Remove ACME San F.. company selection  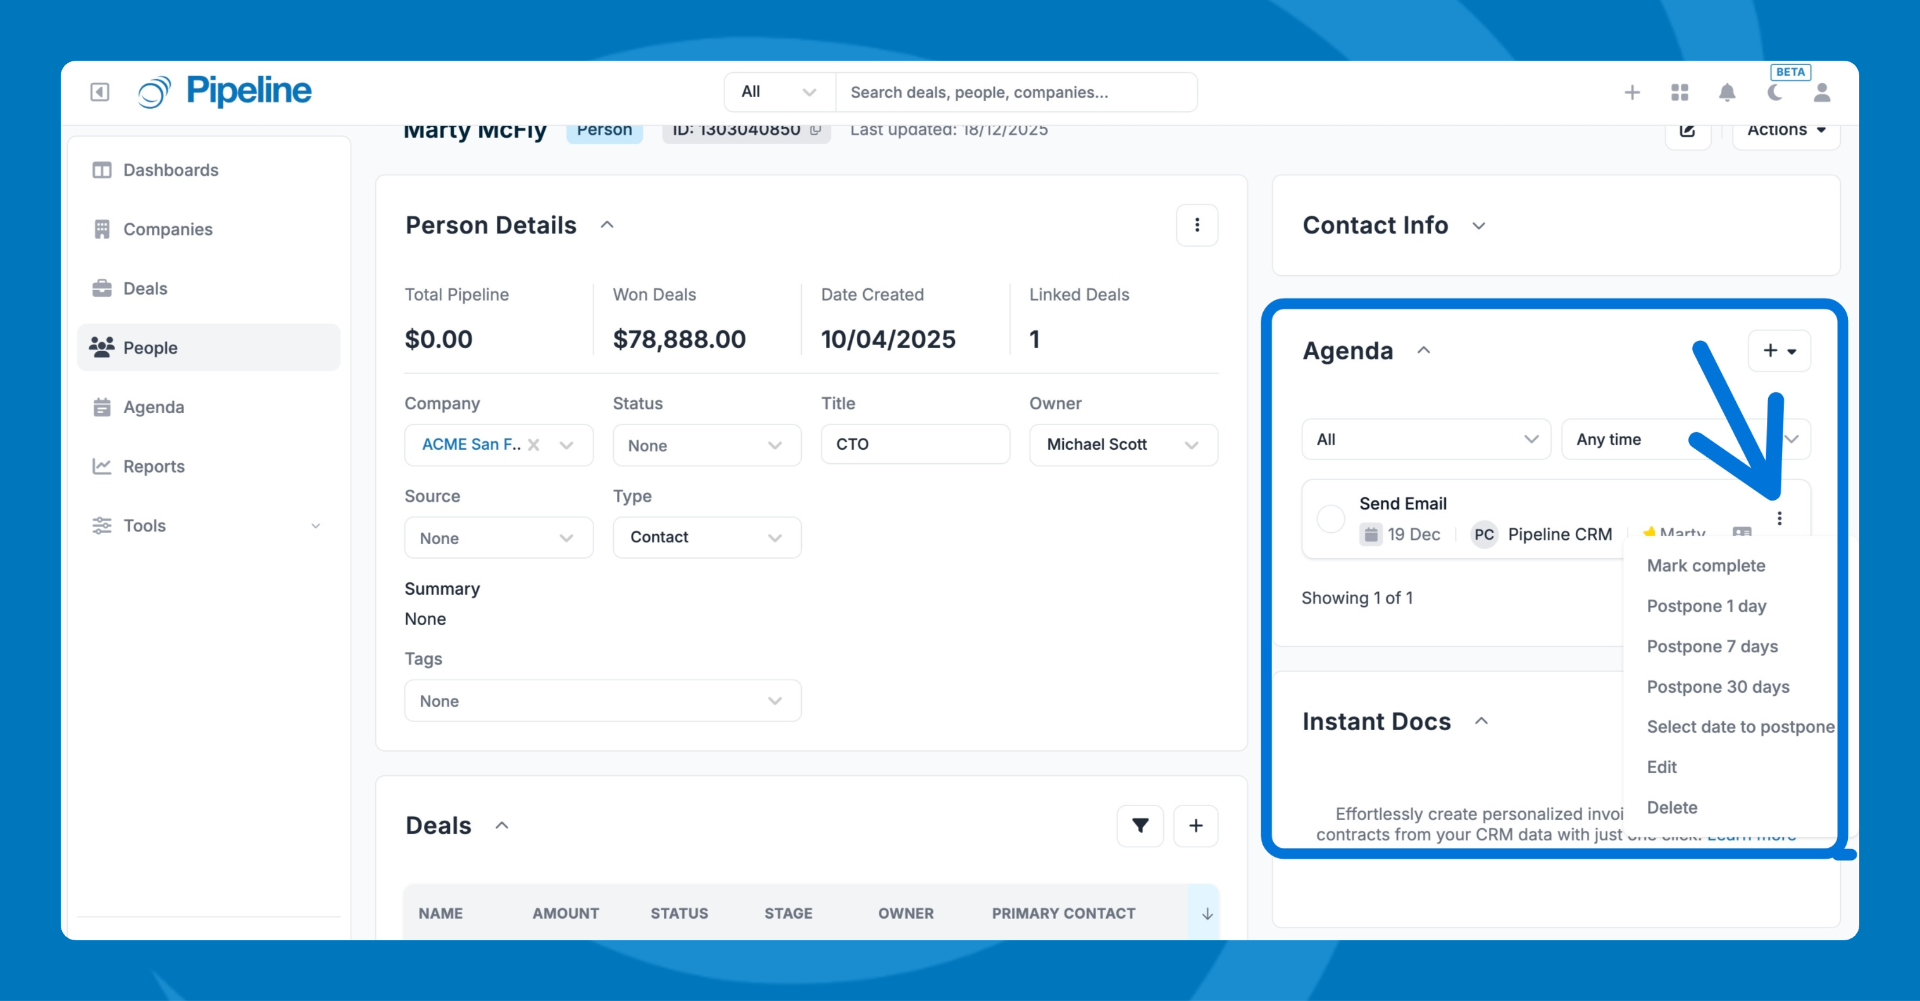[534, 445]
